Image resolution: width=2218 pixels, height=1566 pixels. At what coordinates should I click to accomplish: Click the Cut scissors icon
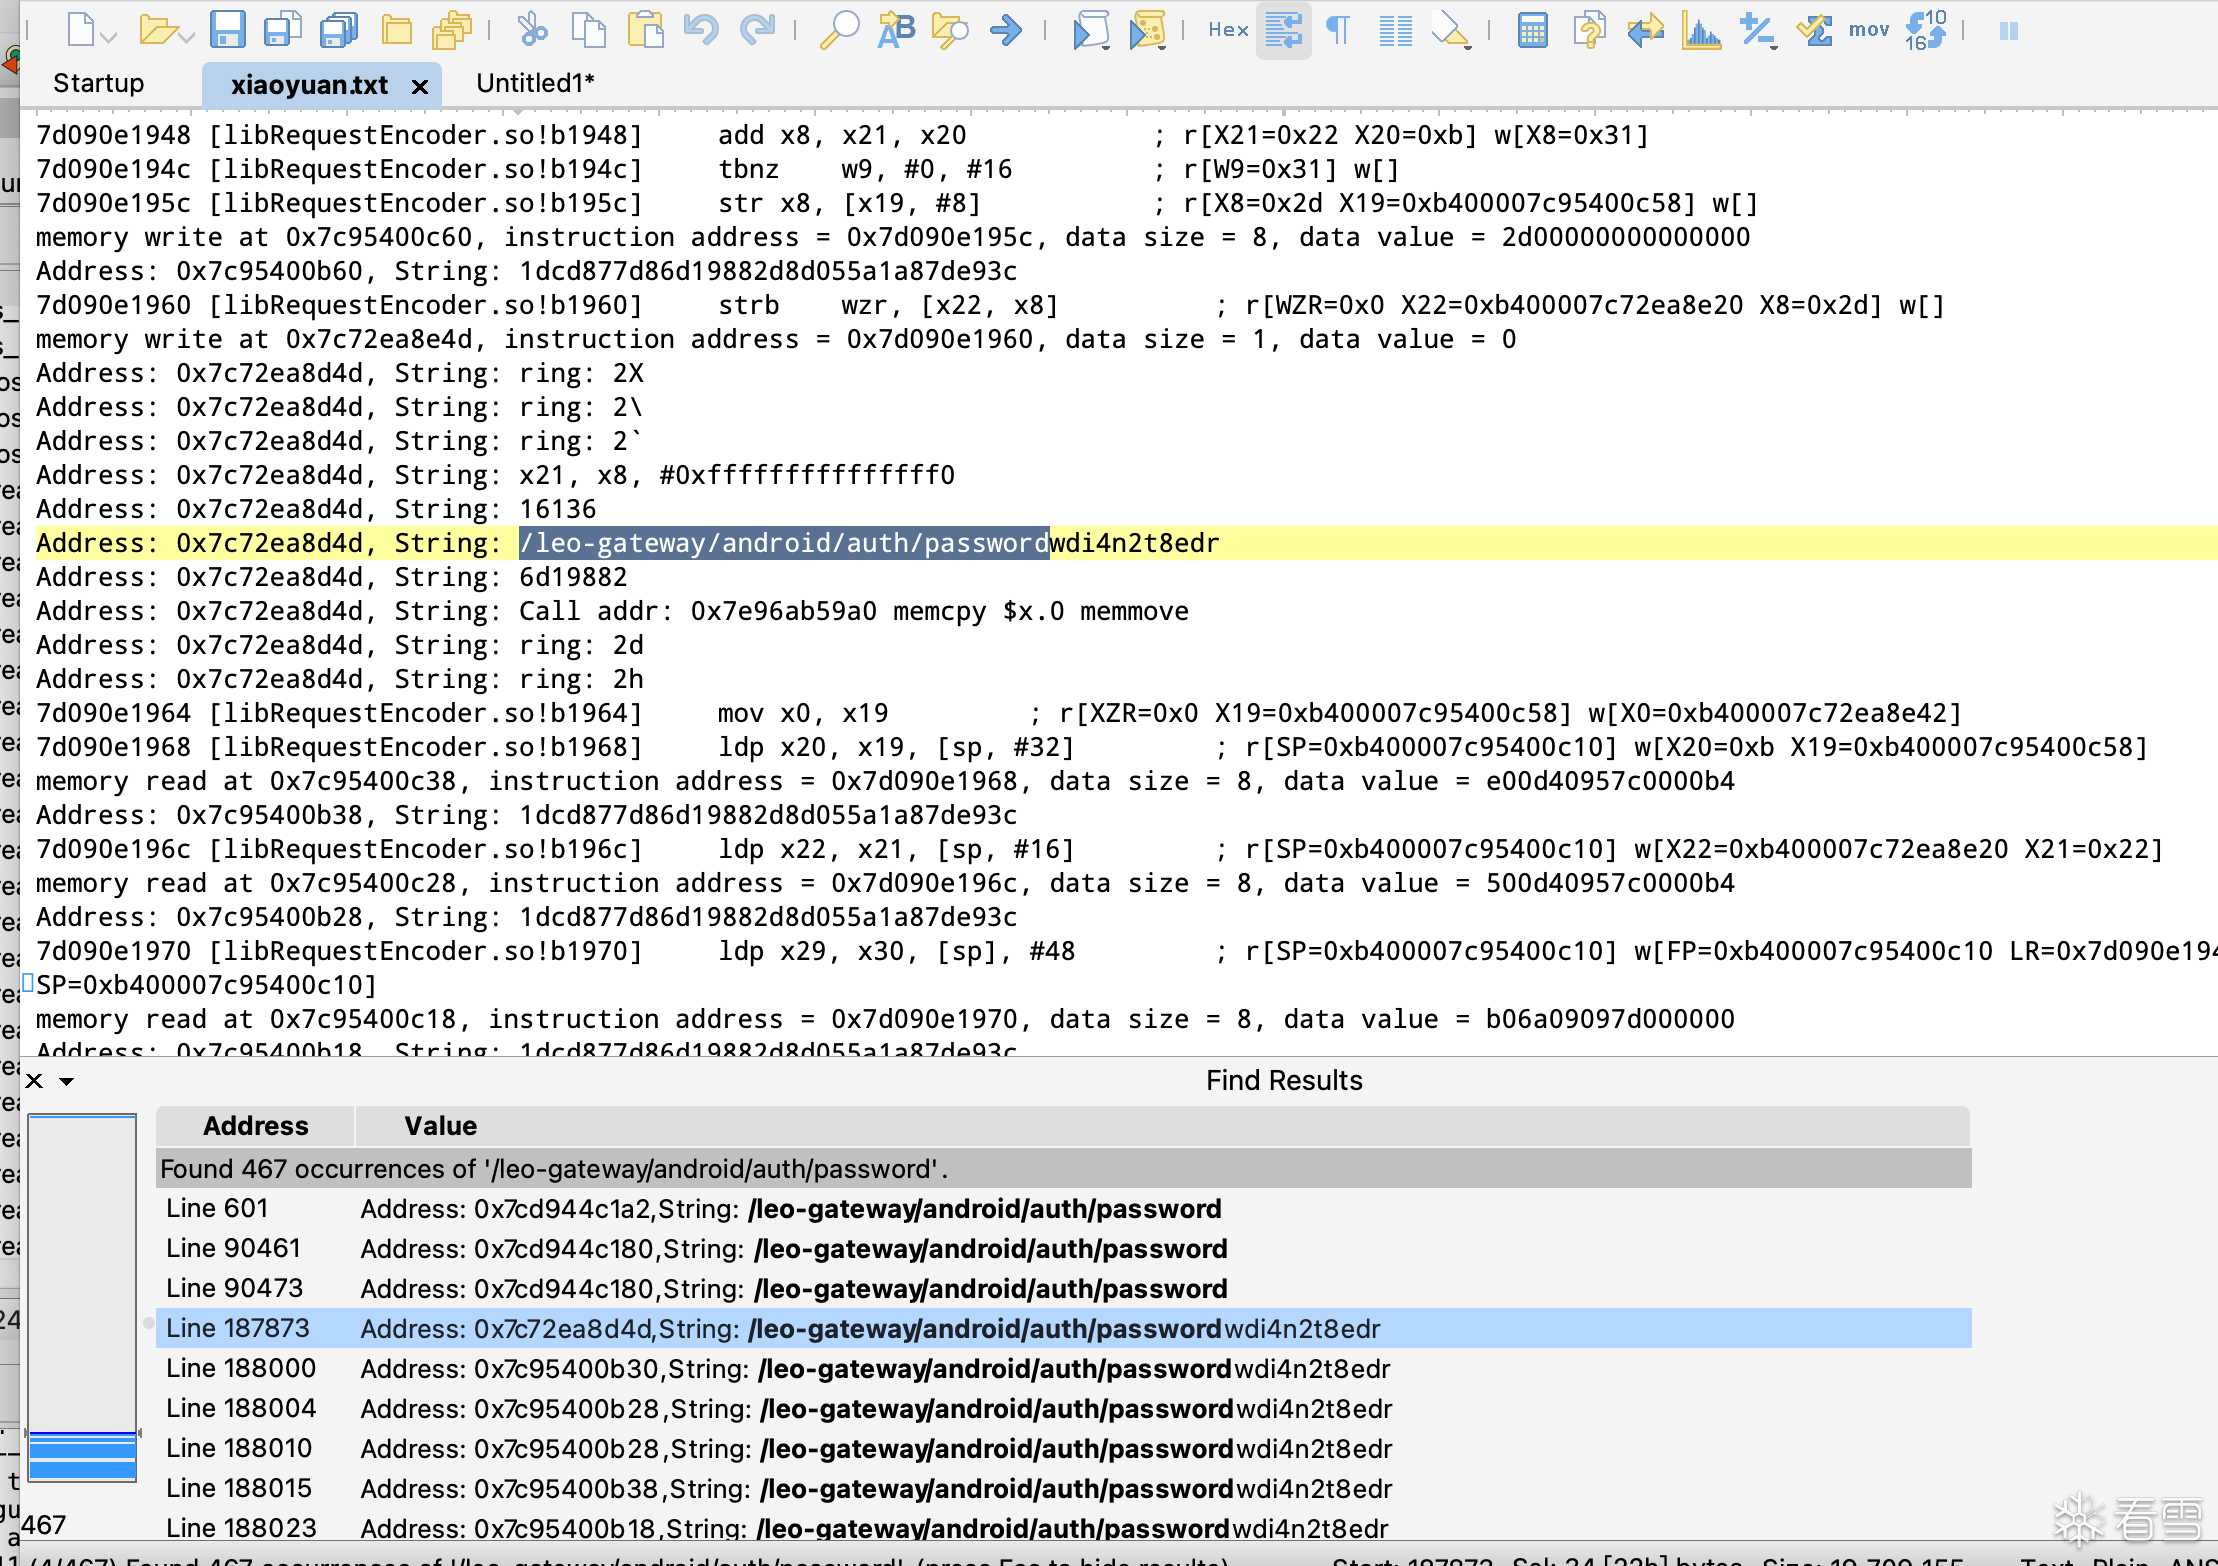(x=532, y=30)
